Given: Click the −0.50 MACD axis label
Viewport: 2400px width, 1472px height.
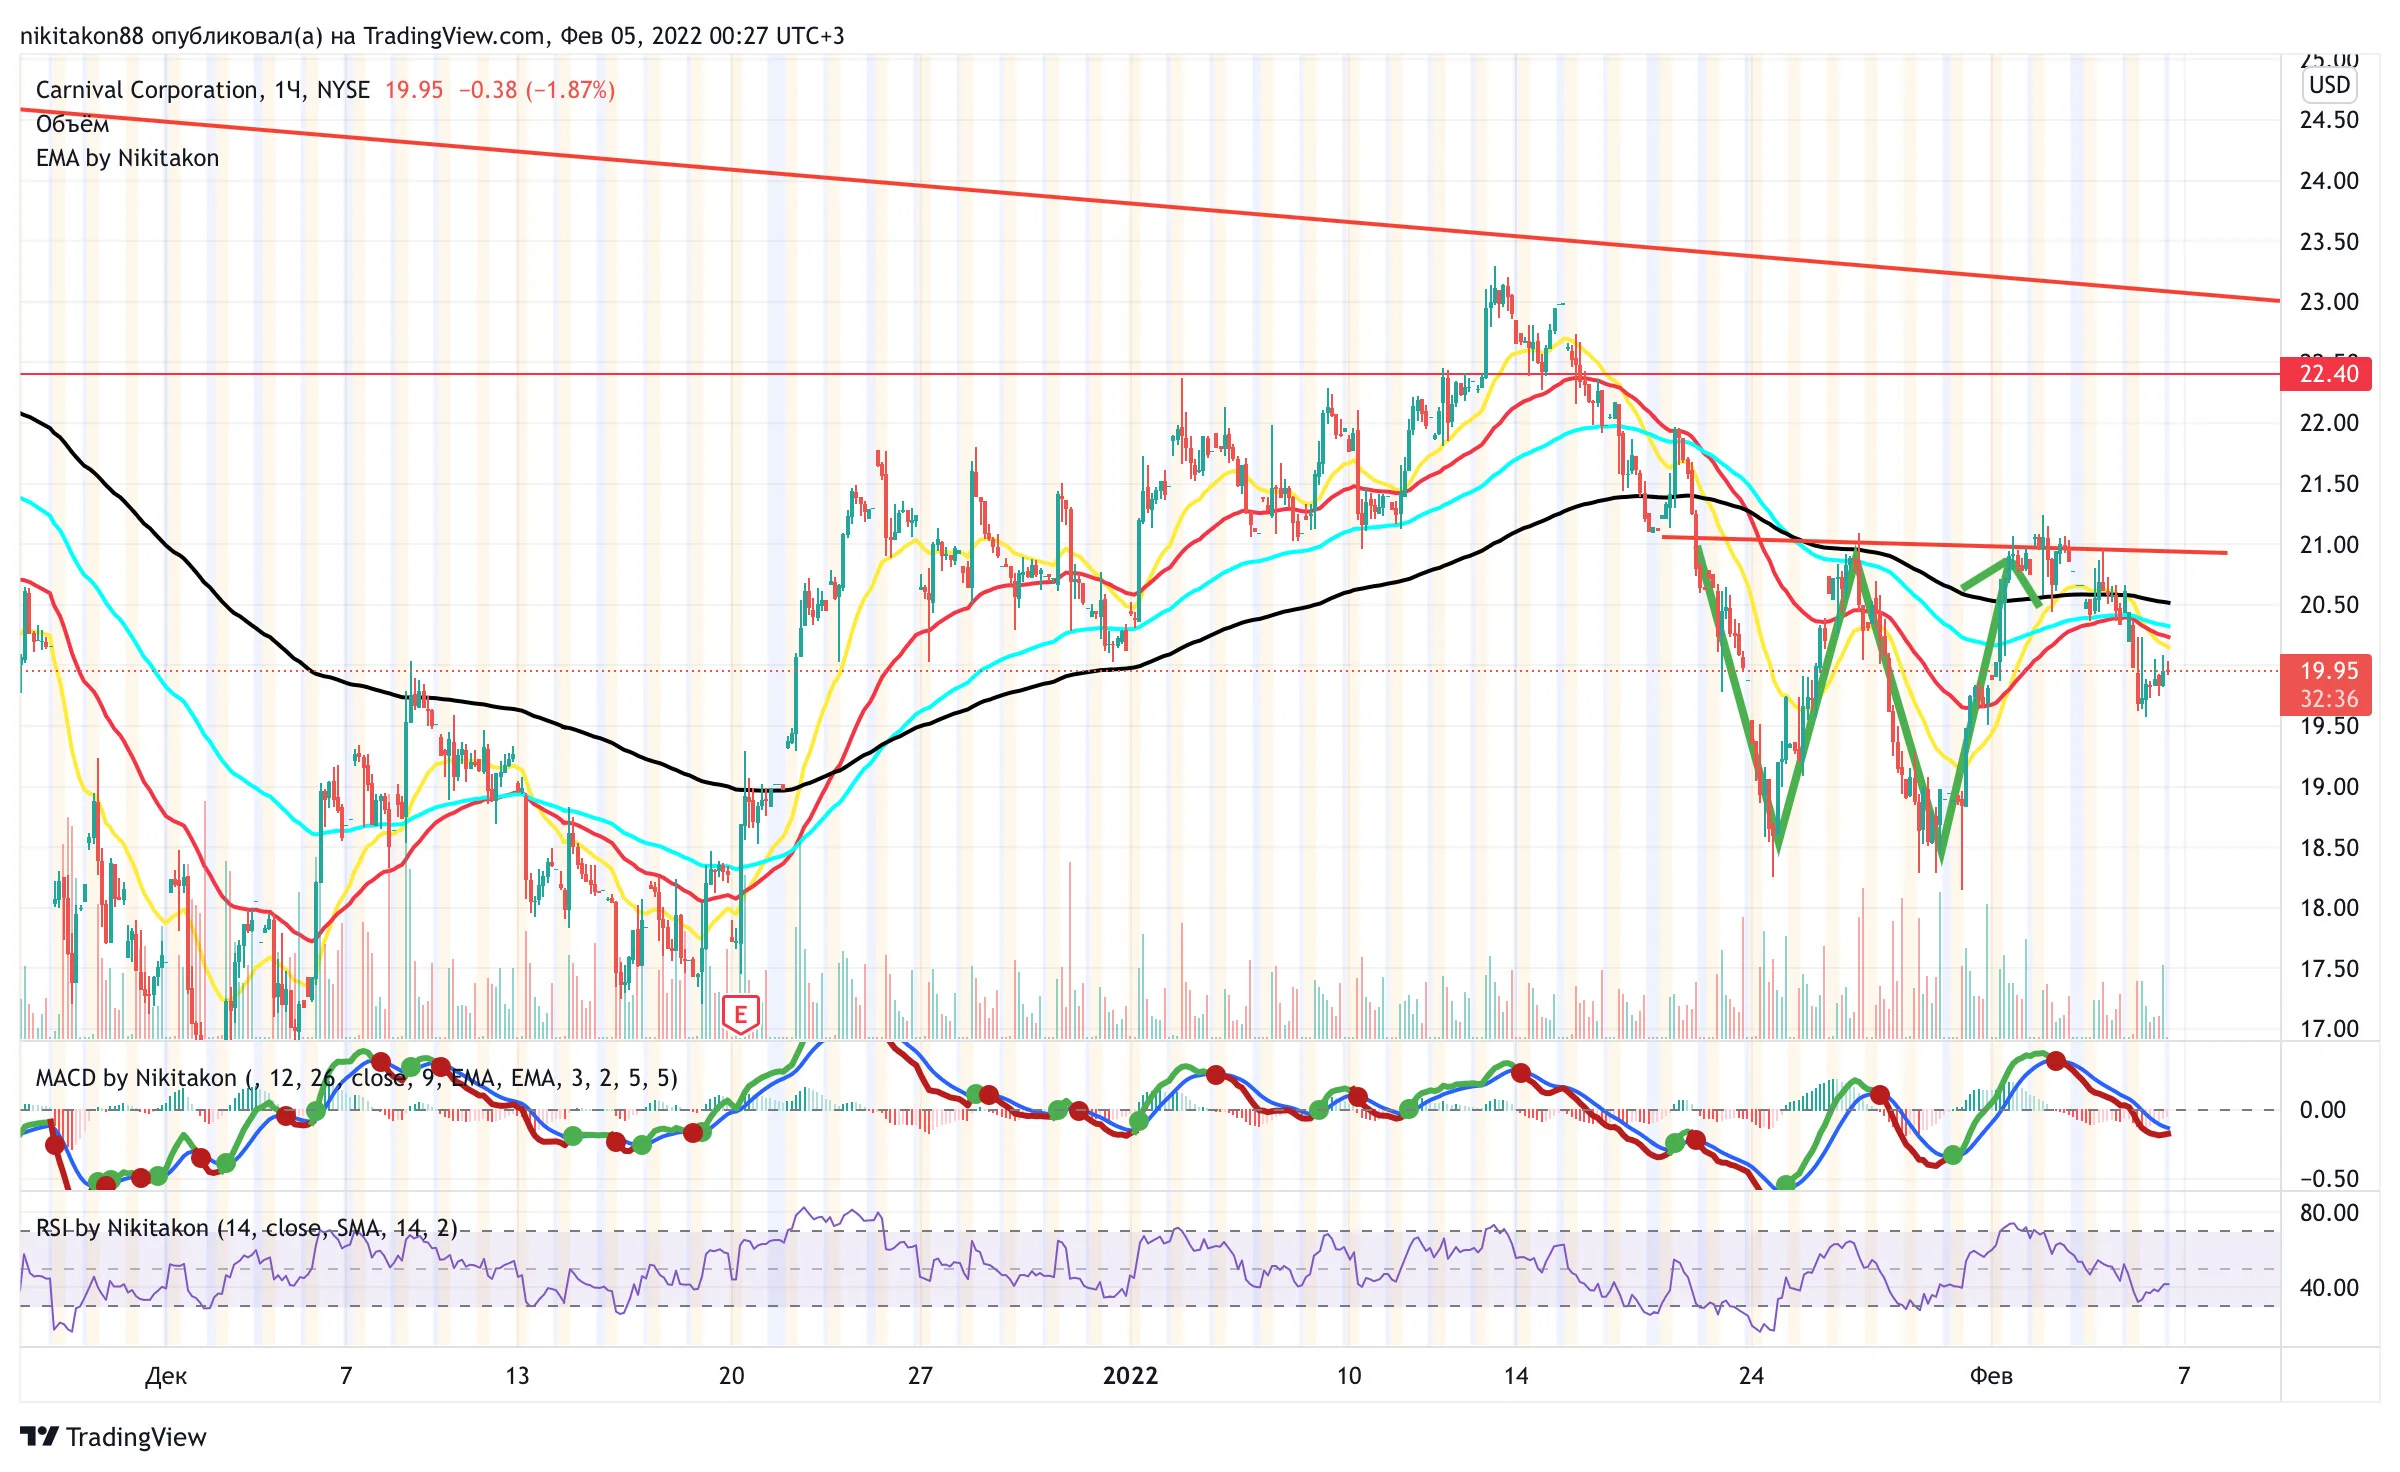Looking at the screenshot, I should point(2329,1179).
